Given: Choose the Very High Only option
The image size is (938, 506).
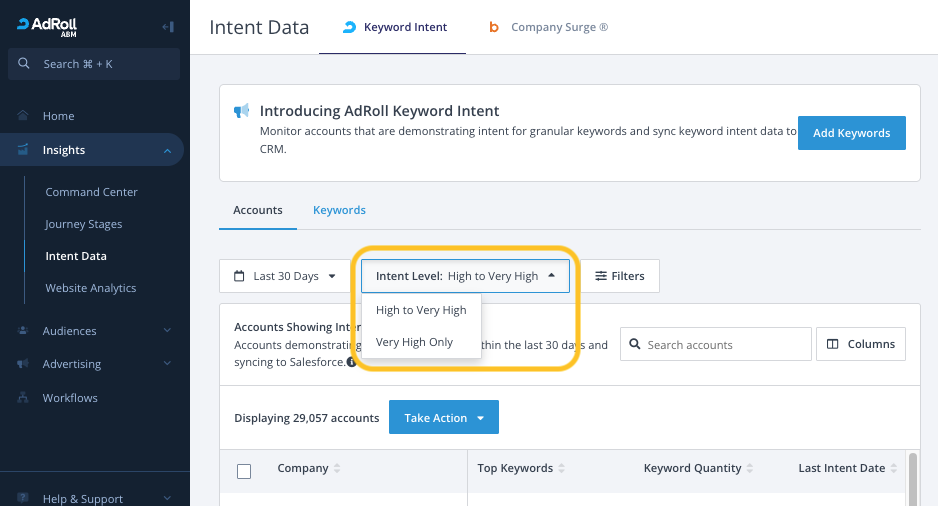Looking at the screenshot, I should [414, 342].
